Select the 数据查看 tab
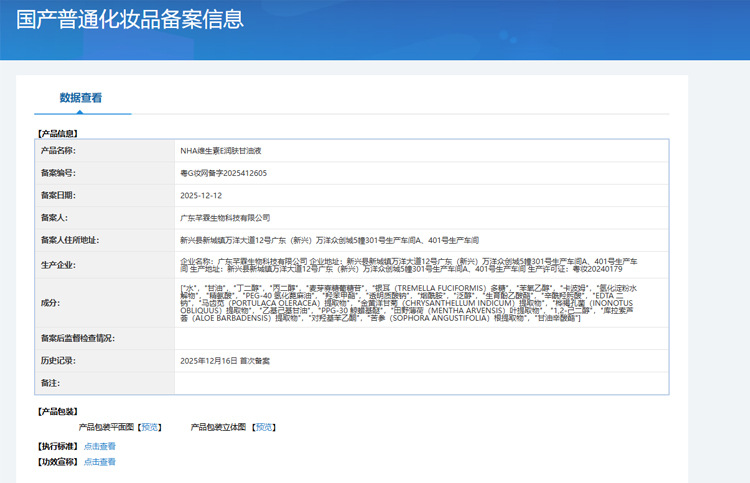Viewport: 750px width, 483px height. click(x=81, y=98)
